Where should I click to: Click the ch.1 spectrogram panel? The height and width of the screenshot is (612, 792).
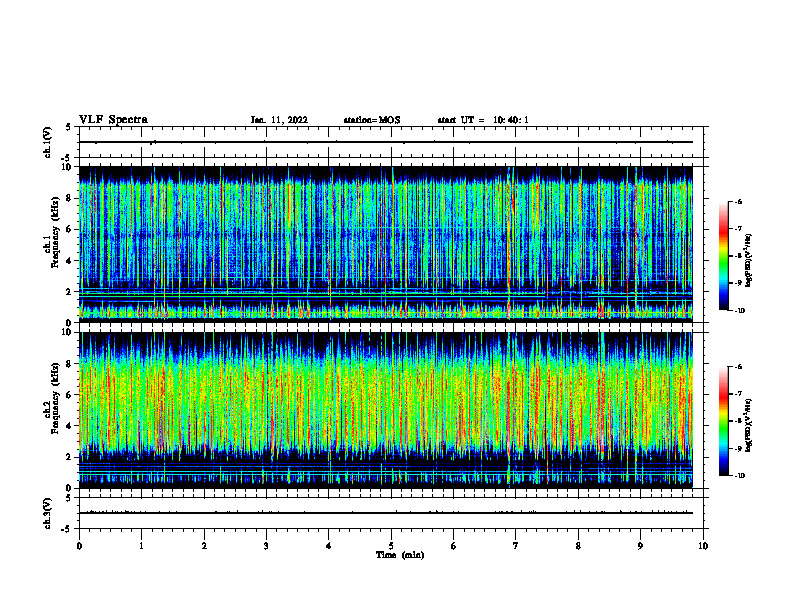386,244
